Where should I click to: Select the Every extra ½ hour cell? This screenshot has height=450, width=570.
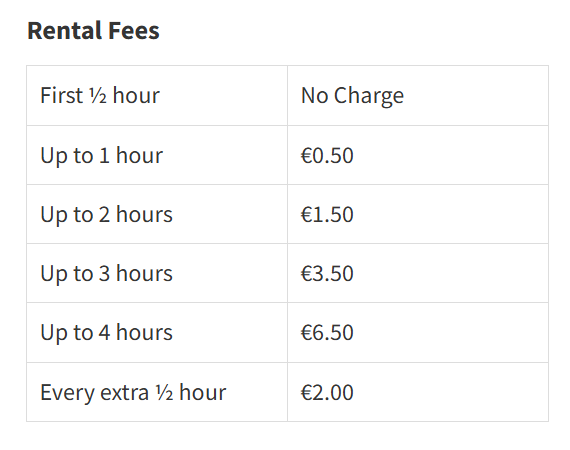(x=157, y=392)
